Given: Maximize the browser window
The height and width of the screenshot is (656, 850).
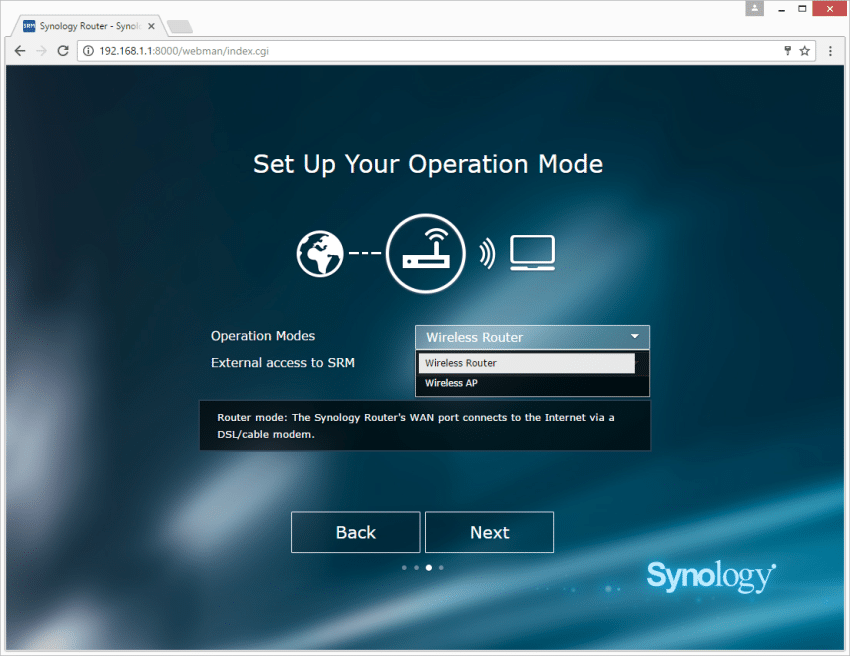Looking at the screenshot, I should click(x=802, y=9).
